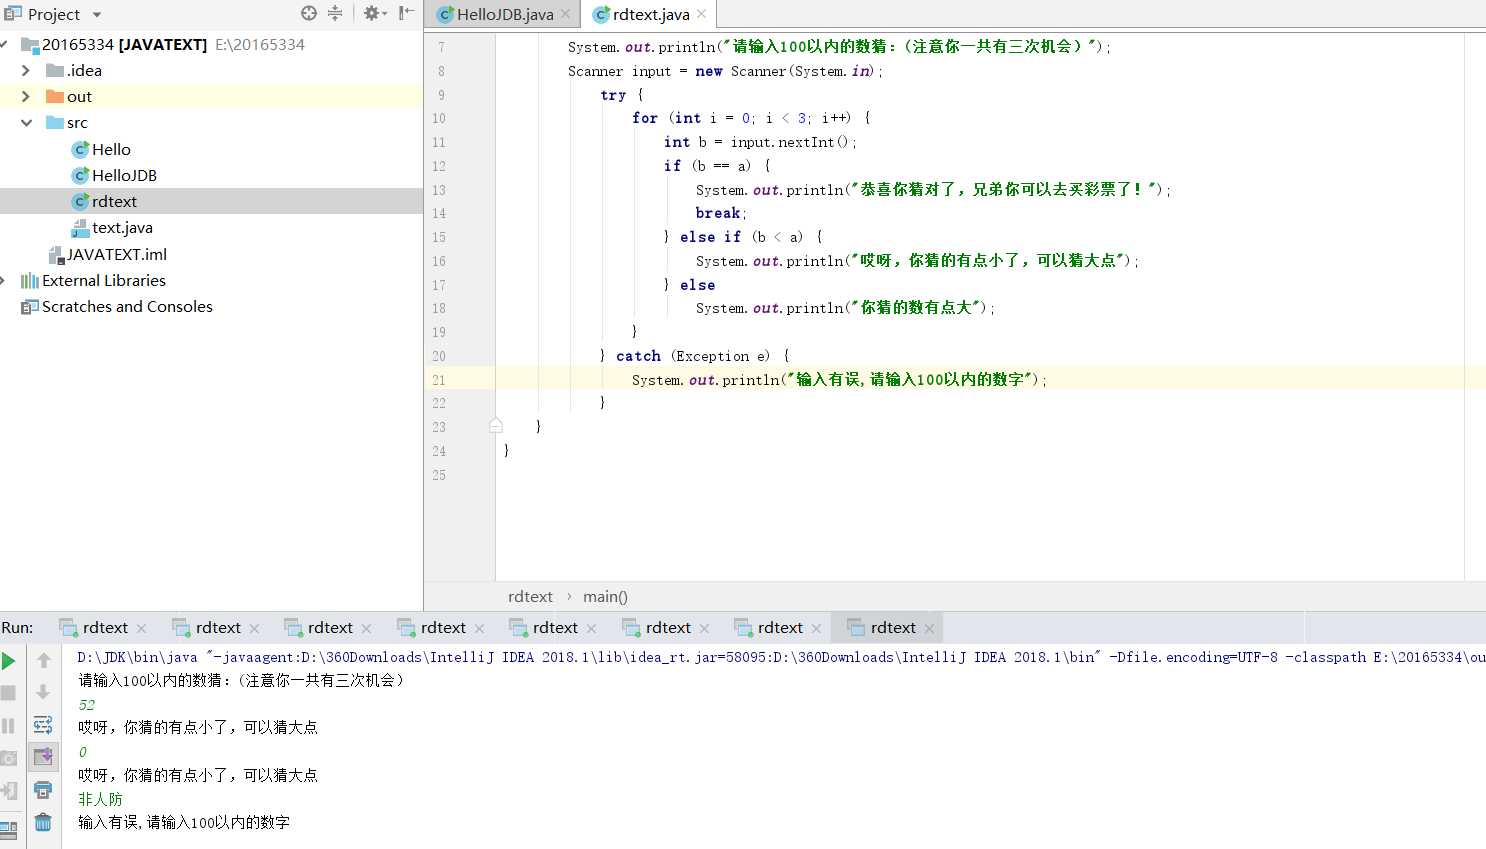Click the orange out folder icon
Image resolution: width=1486 pixels, height=849 pixels.
[55, 97]
